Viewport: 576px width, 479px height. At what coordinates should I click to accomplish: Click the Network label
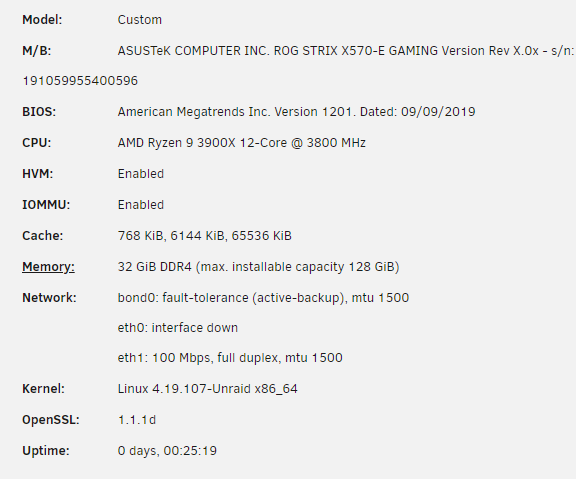(49, 298)
